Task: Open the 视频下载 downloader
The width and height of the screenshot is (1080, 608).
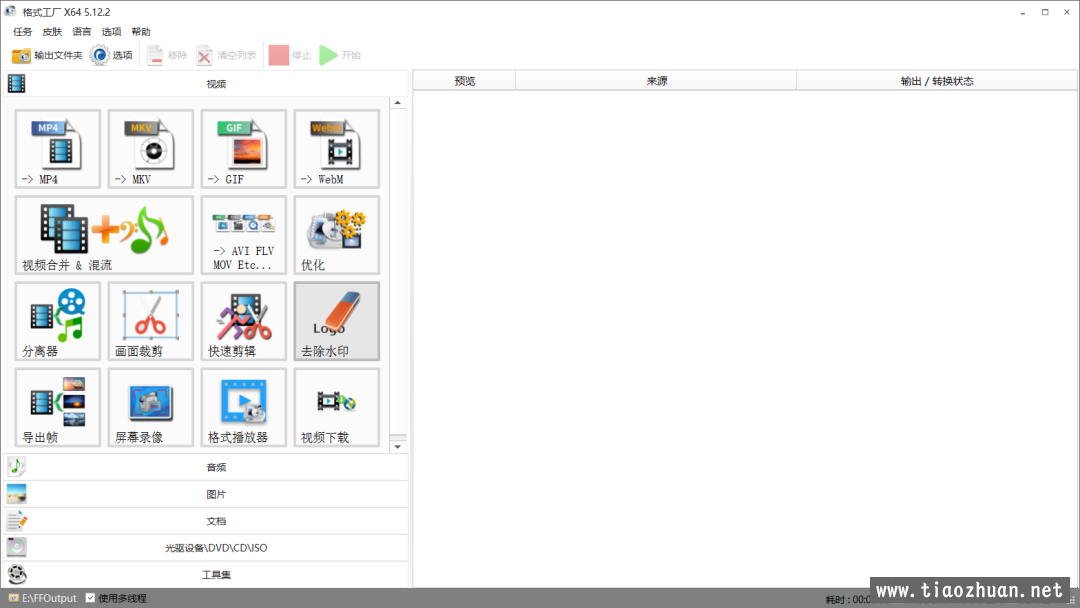Action: pyautogui.click(x=337, y=407)
